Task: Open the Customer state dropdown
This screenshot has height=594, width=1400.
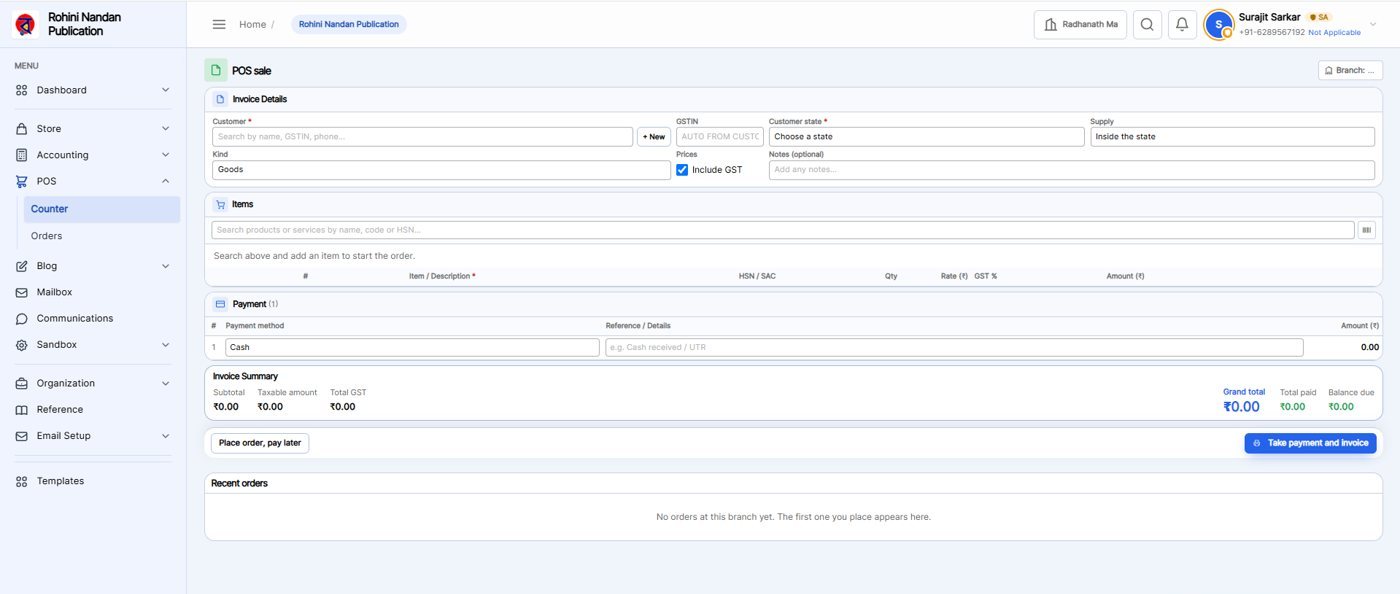Action: pyautogui.click(x=926, y=137)
